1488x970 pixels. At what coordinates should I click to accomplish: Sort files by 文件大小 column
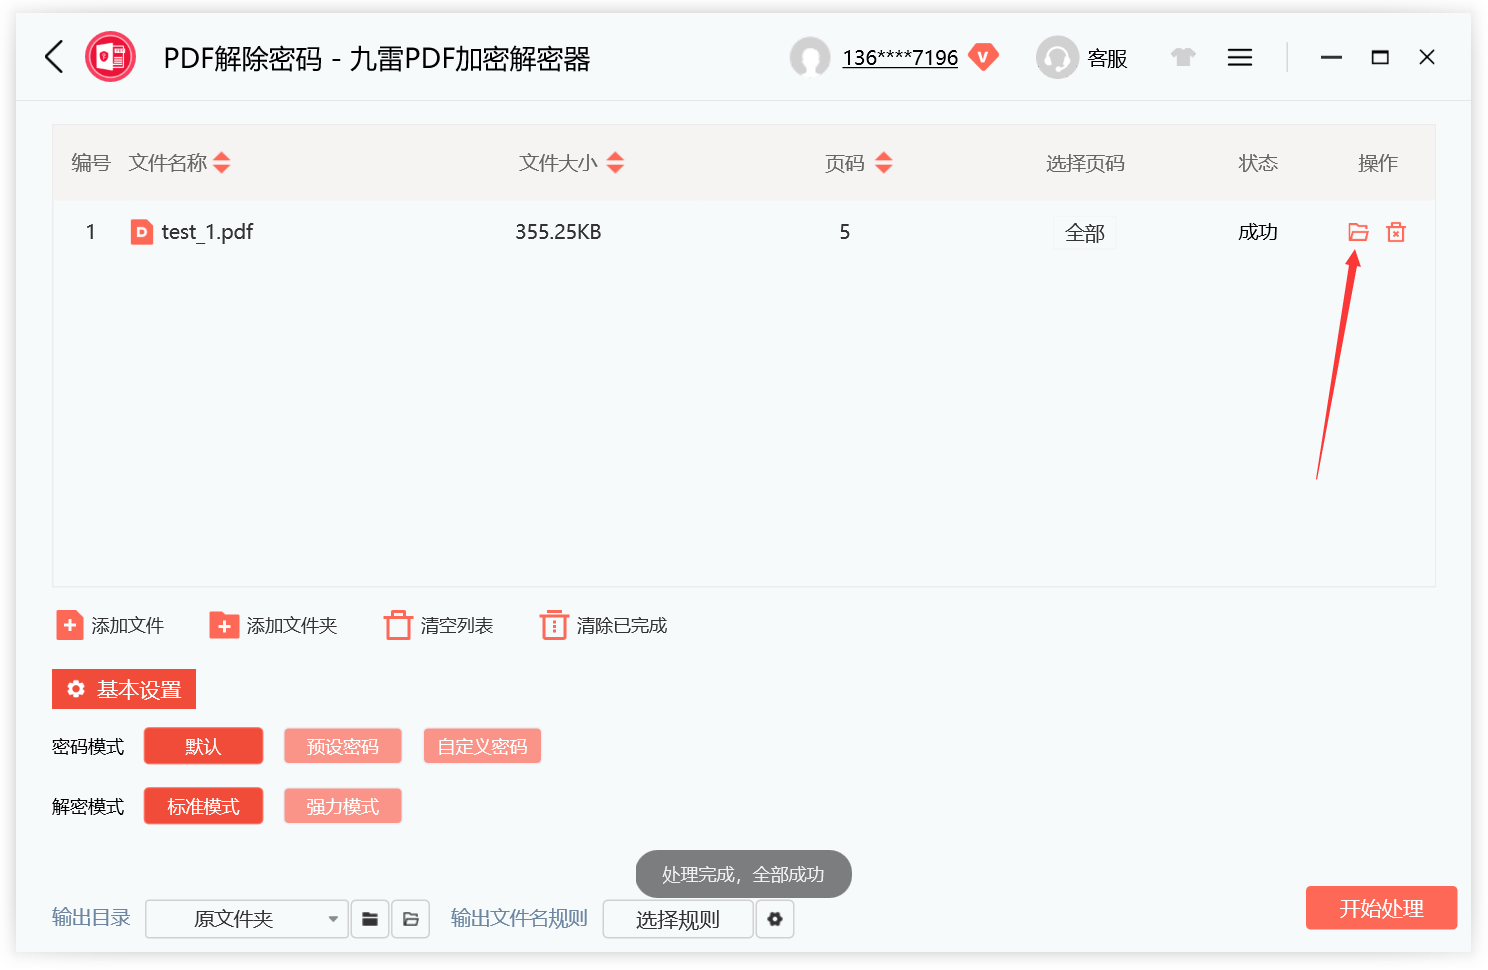(x=571, y=162)
